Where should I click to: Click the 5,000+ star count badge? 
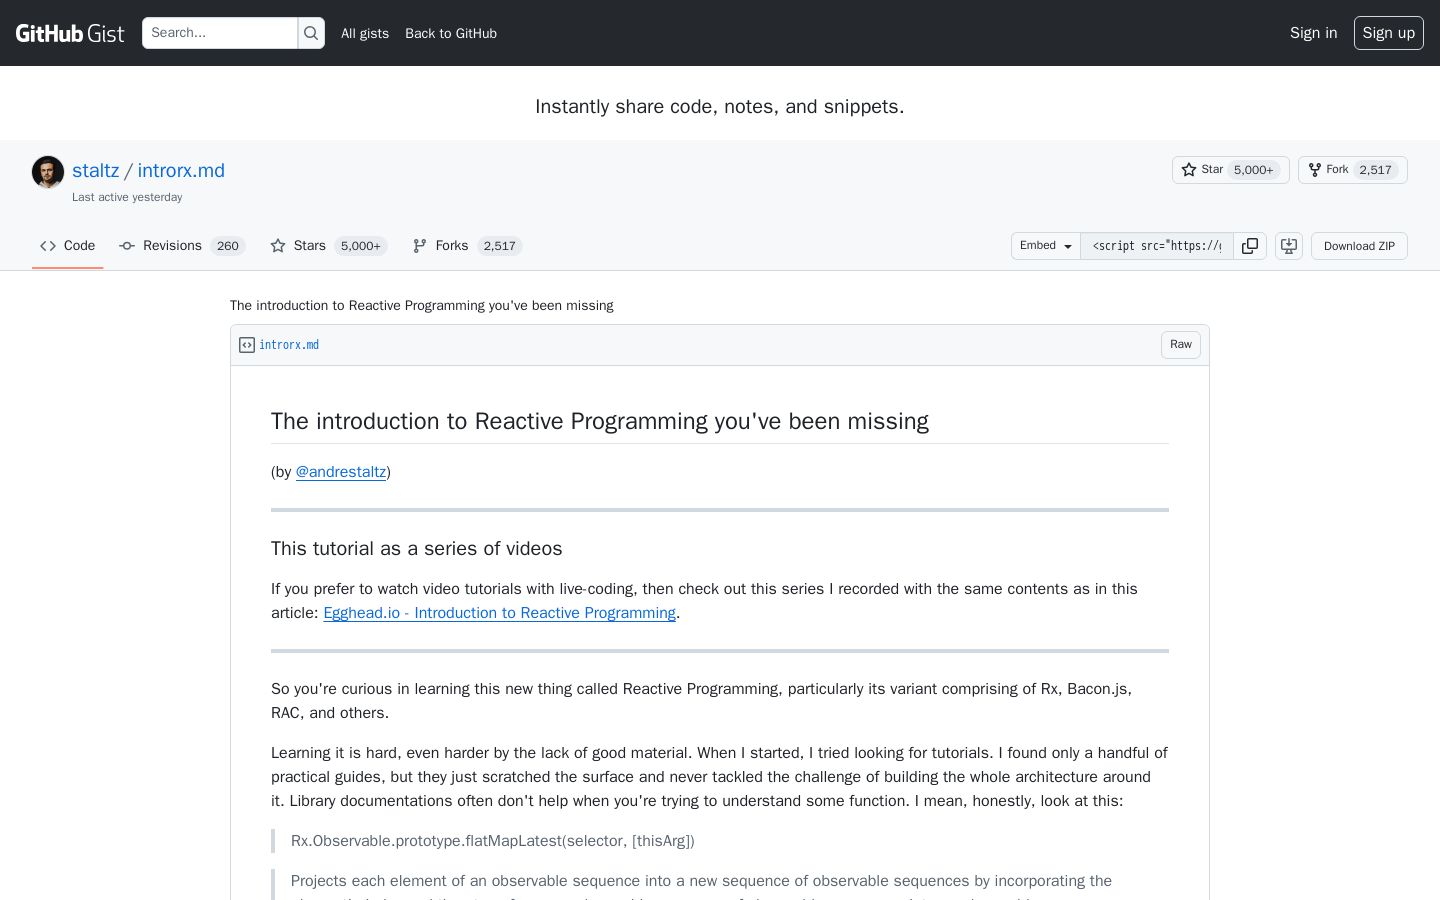(x=1254, y=170)
